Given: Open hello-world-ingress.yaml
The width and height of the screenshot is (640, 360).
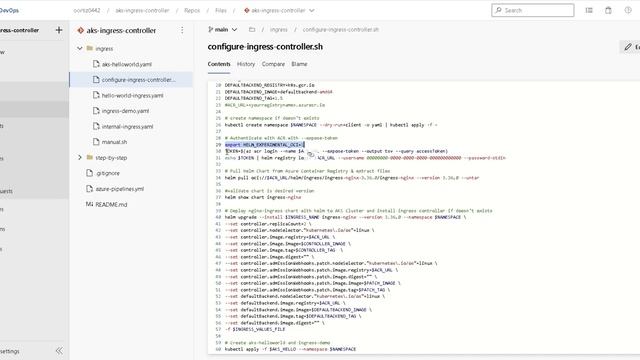Looking at the screenshot, I should (x=132, y=95).
